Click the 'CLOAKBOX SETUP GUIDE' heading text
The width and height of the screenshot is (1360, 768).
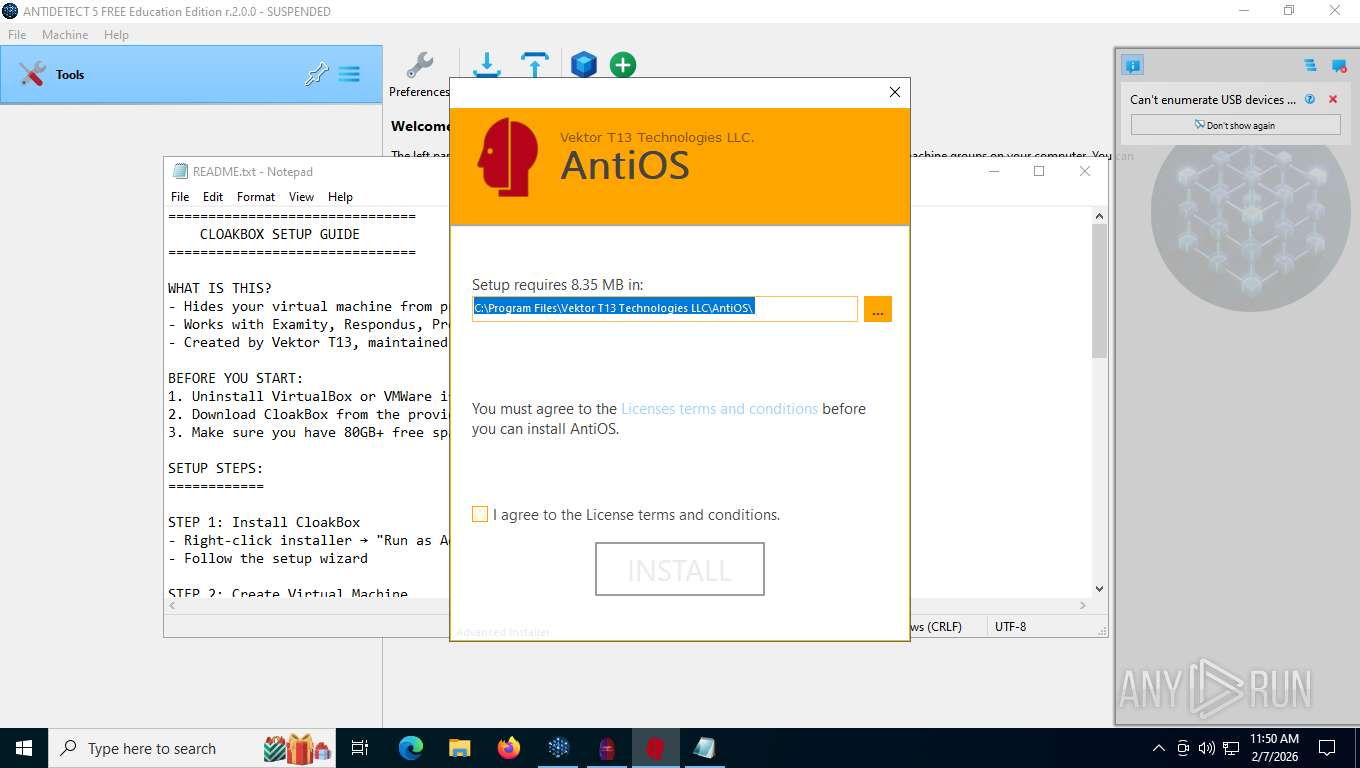coord(280,234)
